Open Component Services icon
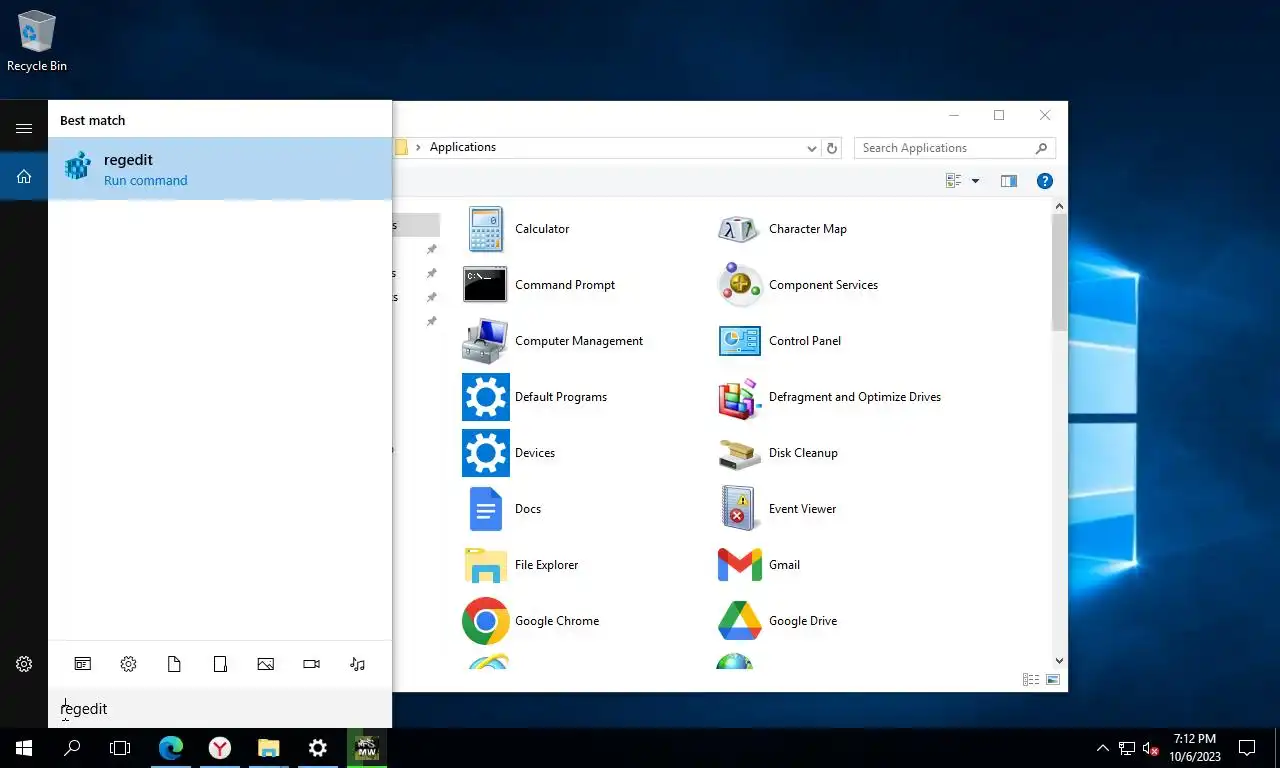This screenshot has height=768, width=1280. pyautogui.click(x=740, y=285)
